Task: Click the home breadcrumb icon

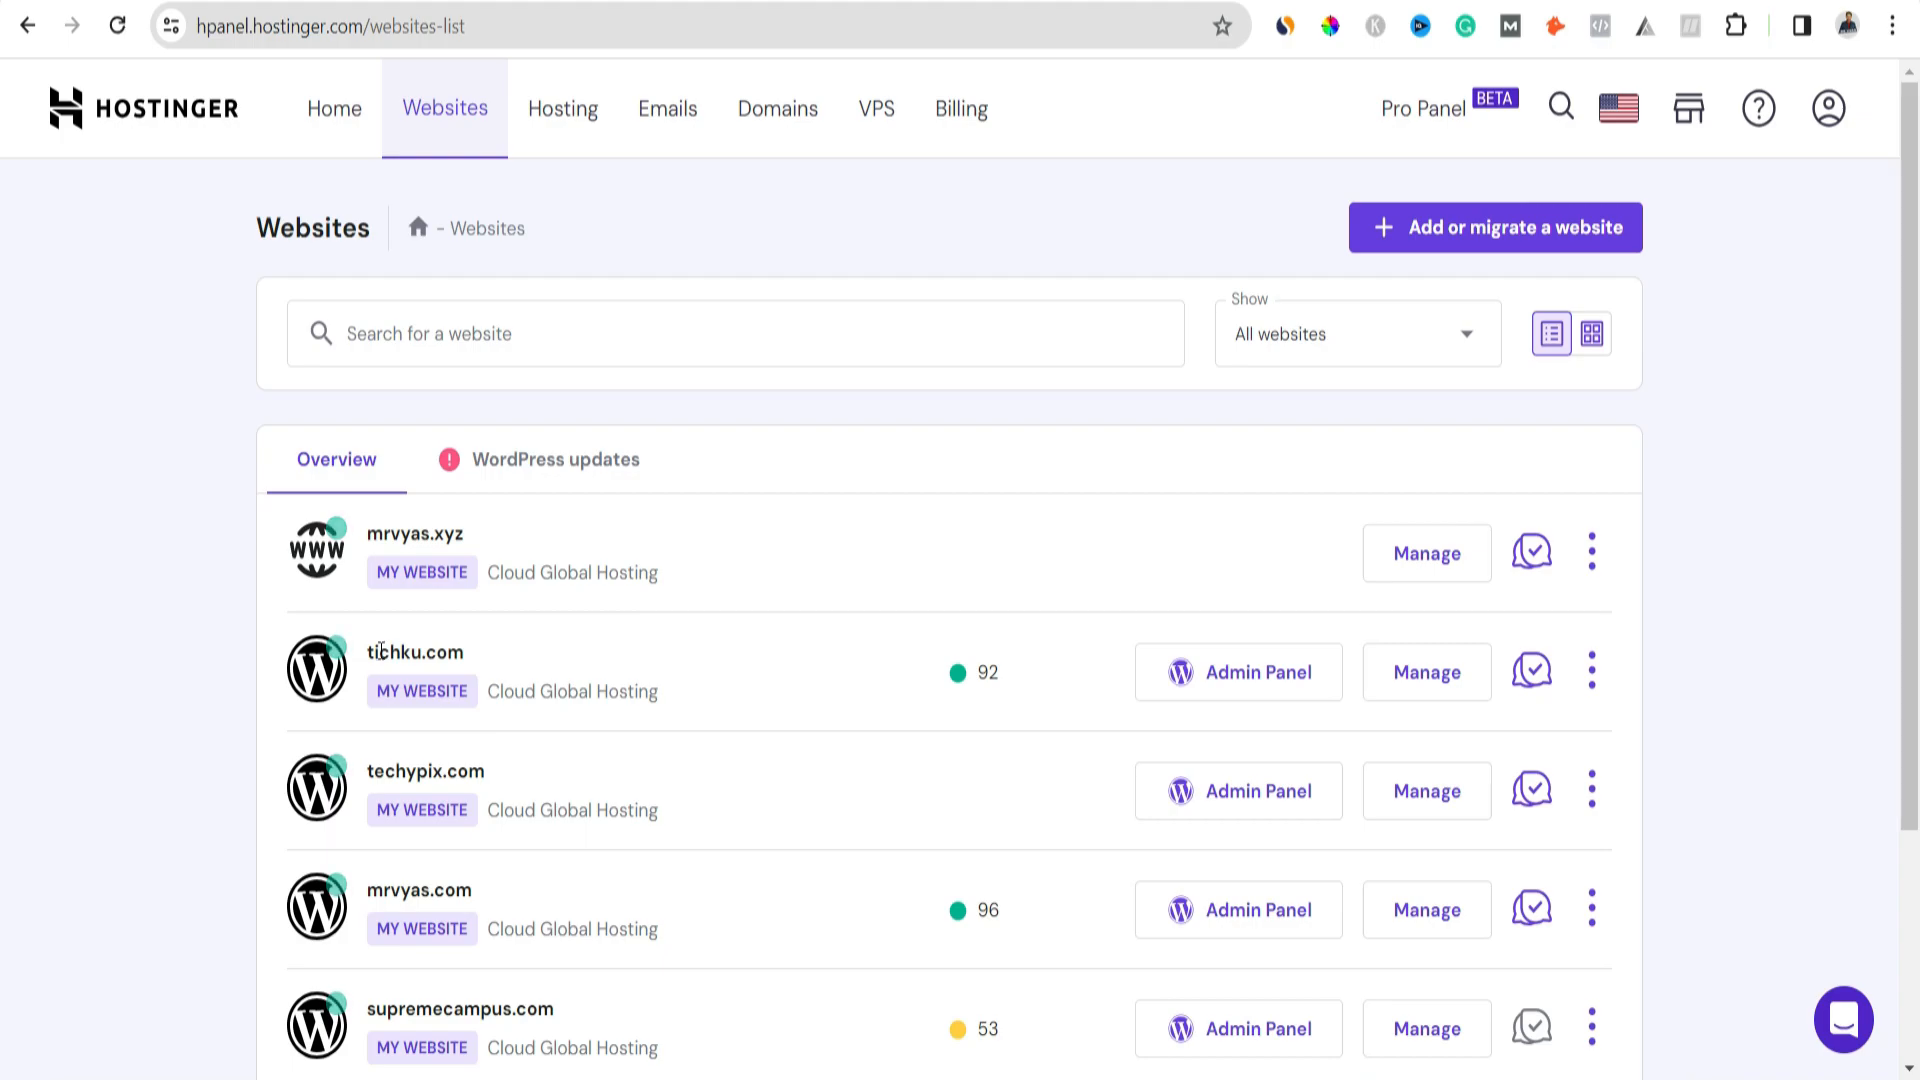Action: tap(418, 227)
